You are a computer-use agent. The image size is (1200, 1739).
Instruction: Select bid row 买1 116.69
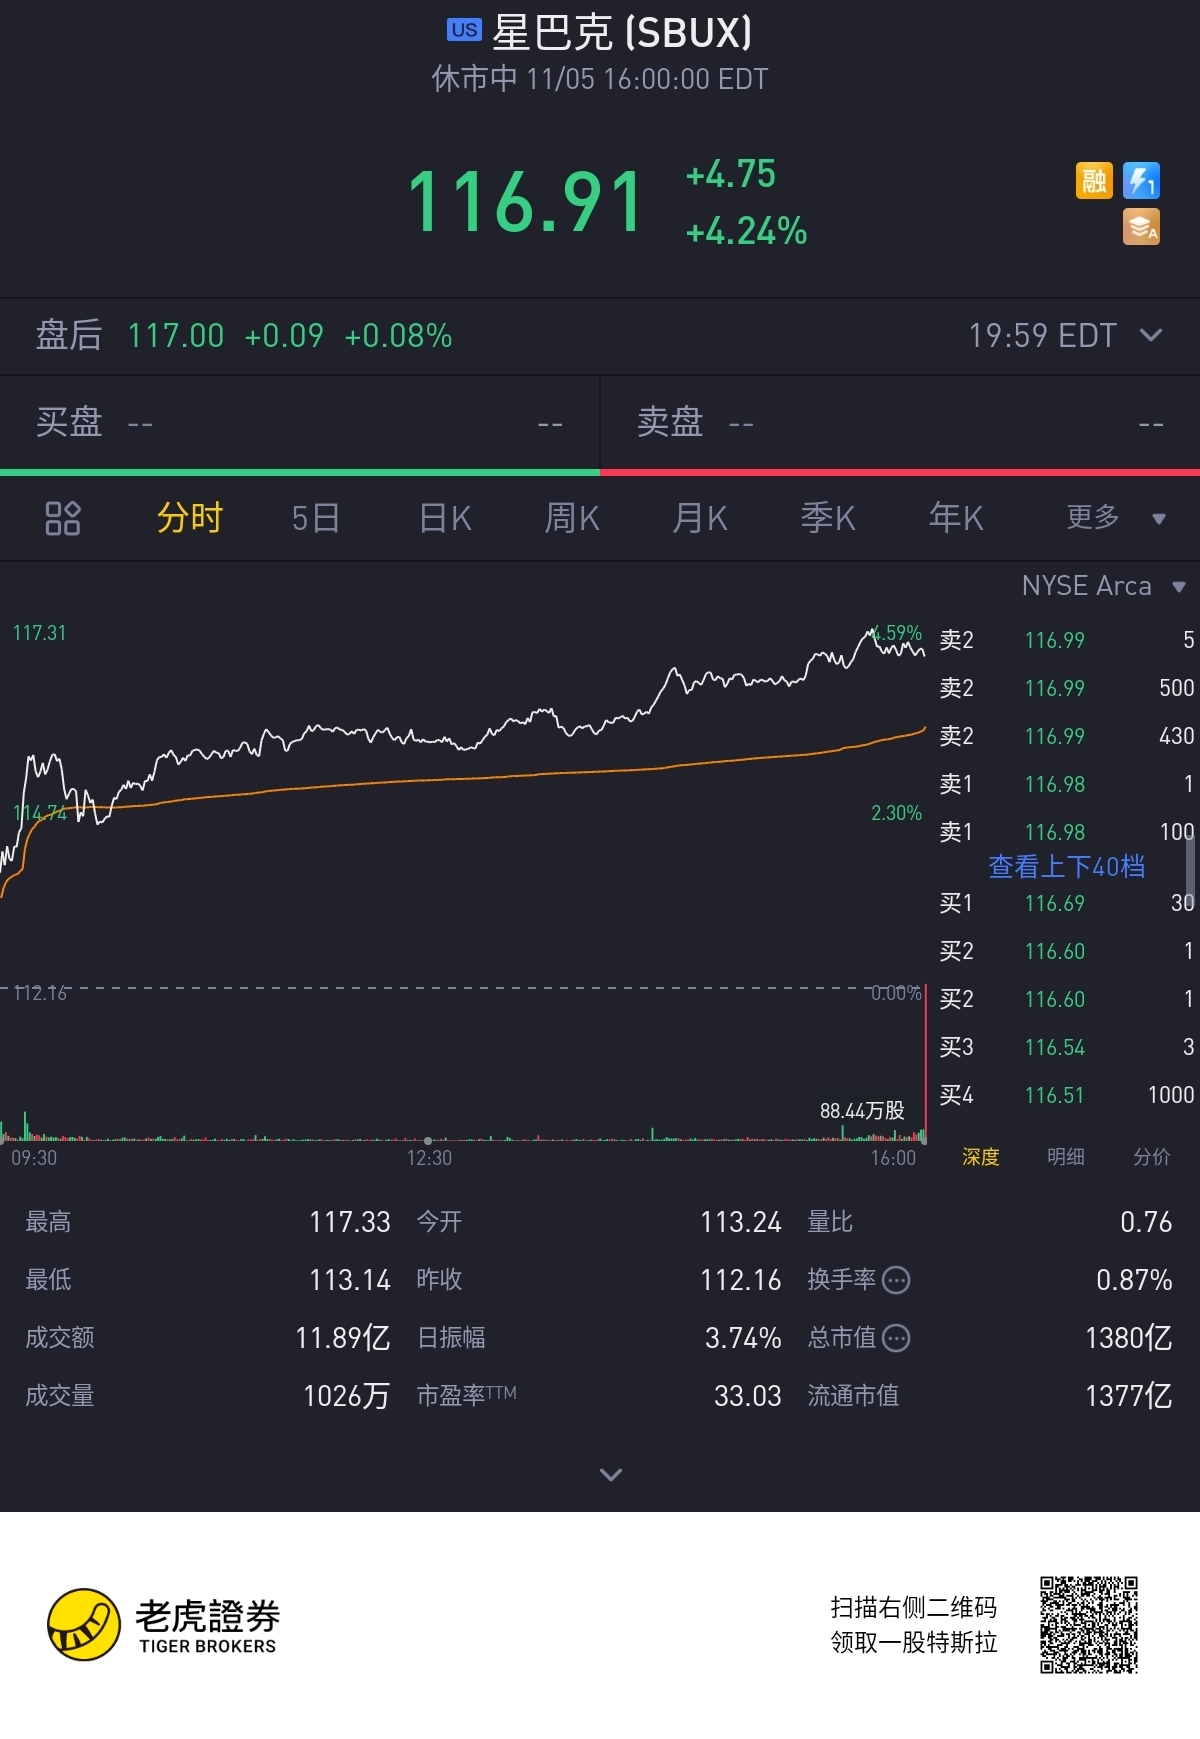[1066, 903]
